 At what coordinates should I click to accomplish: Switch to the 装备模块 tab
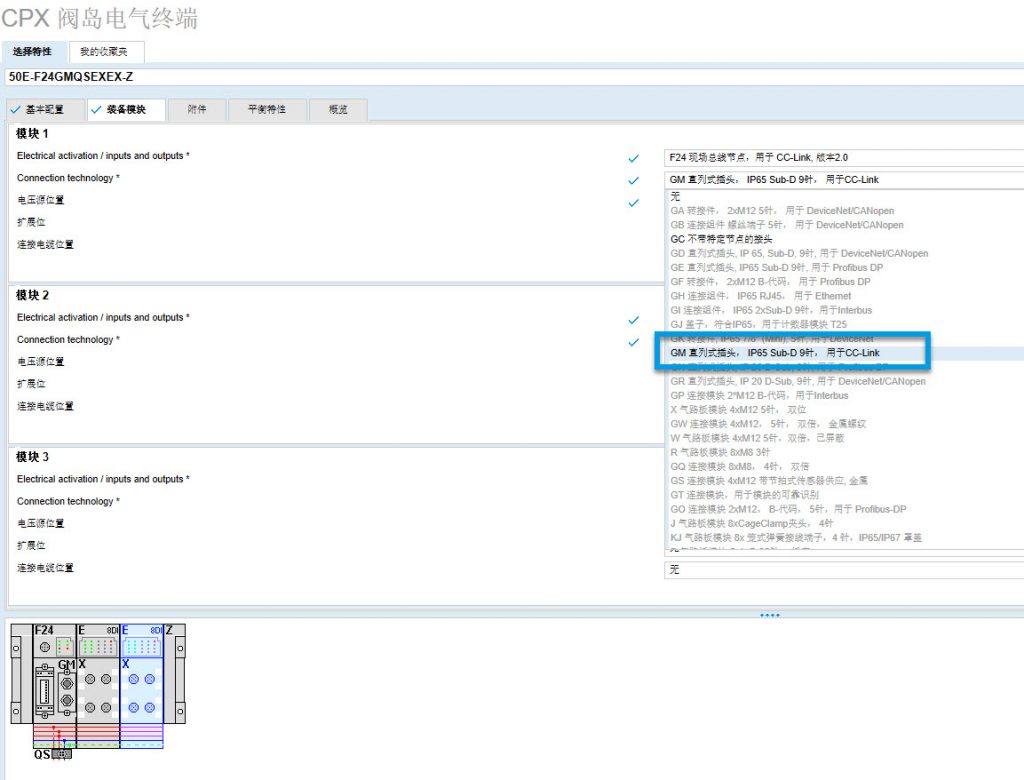[126, 109]
